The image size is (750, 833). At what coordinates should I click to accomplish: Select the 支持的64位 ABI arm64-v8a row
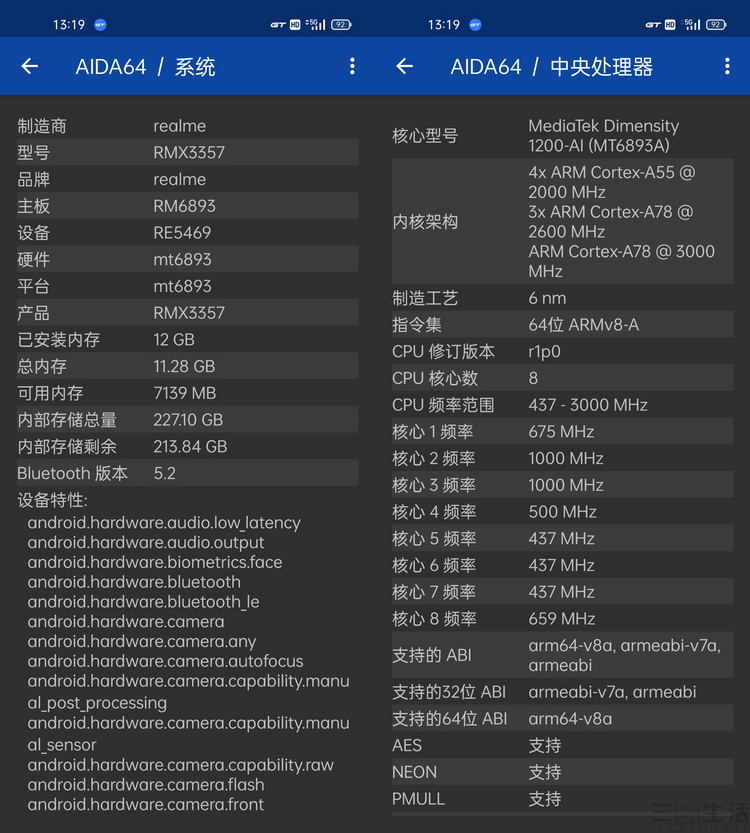point(562,718)
